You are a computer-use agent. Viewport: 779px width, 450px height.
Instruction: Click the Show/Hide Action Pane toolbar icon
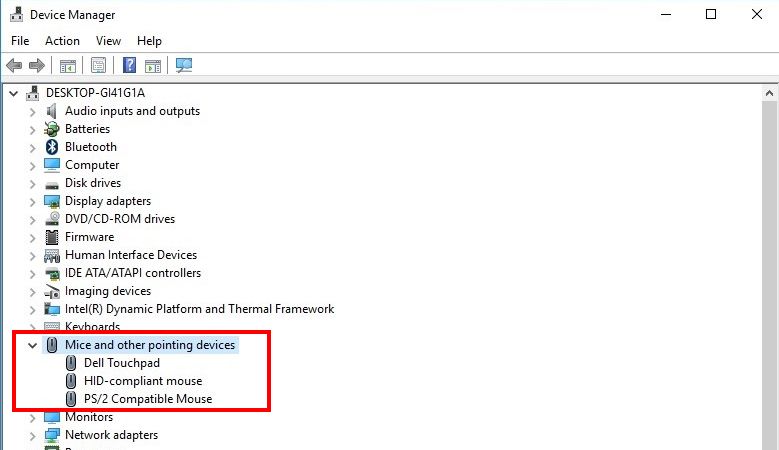pyautogui.click(x=153, y=66)
